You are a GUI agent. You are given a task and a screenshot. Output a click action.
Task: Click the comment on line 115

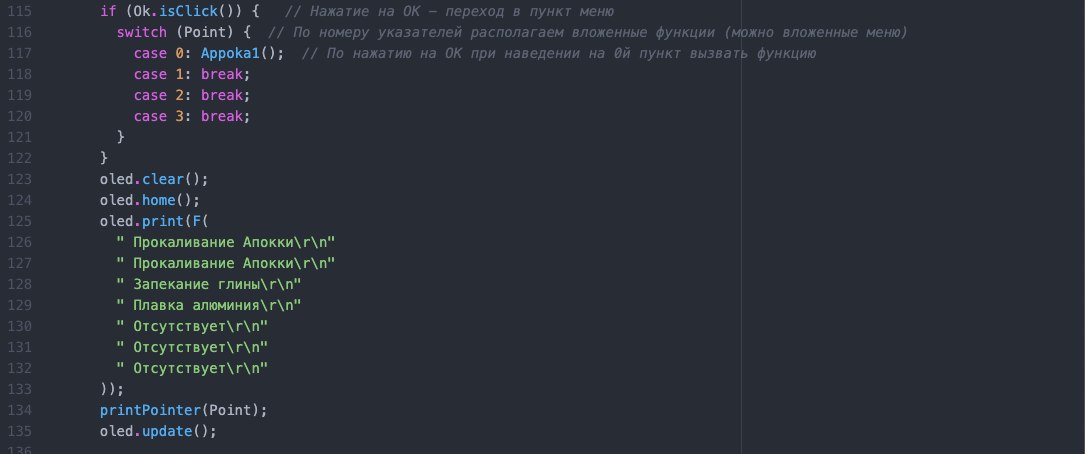click(449, 11)
